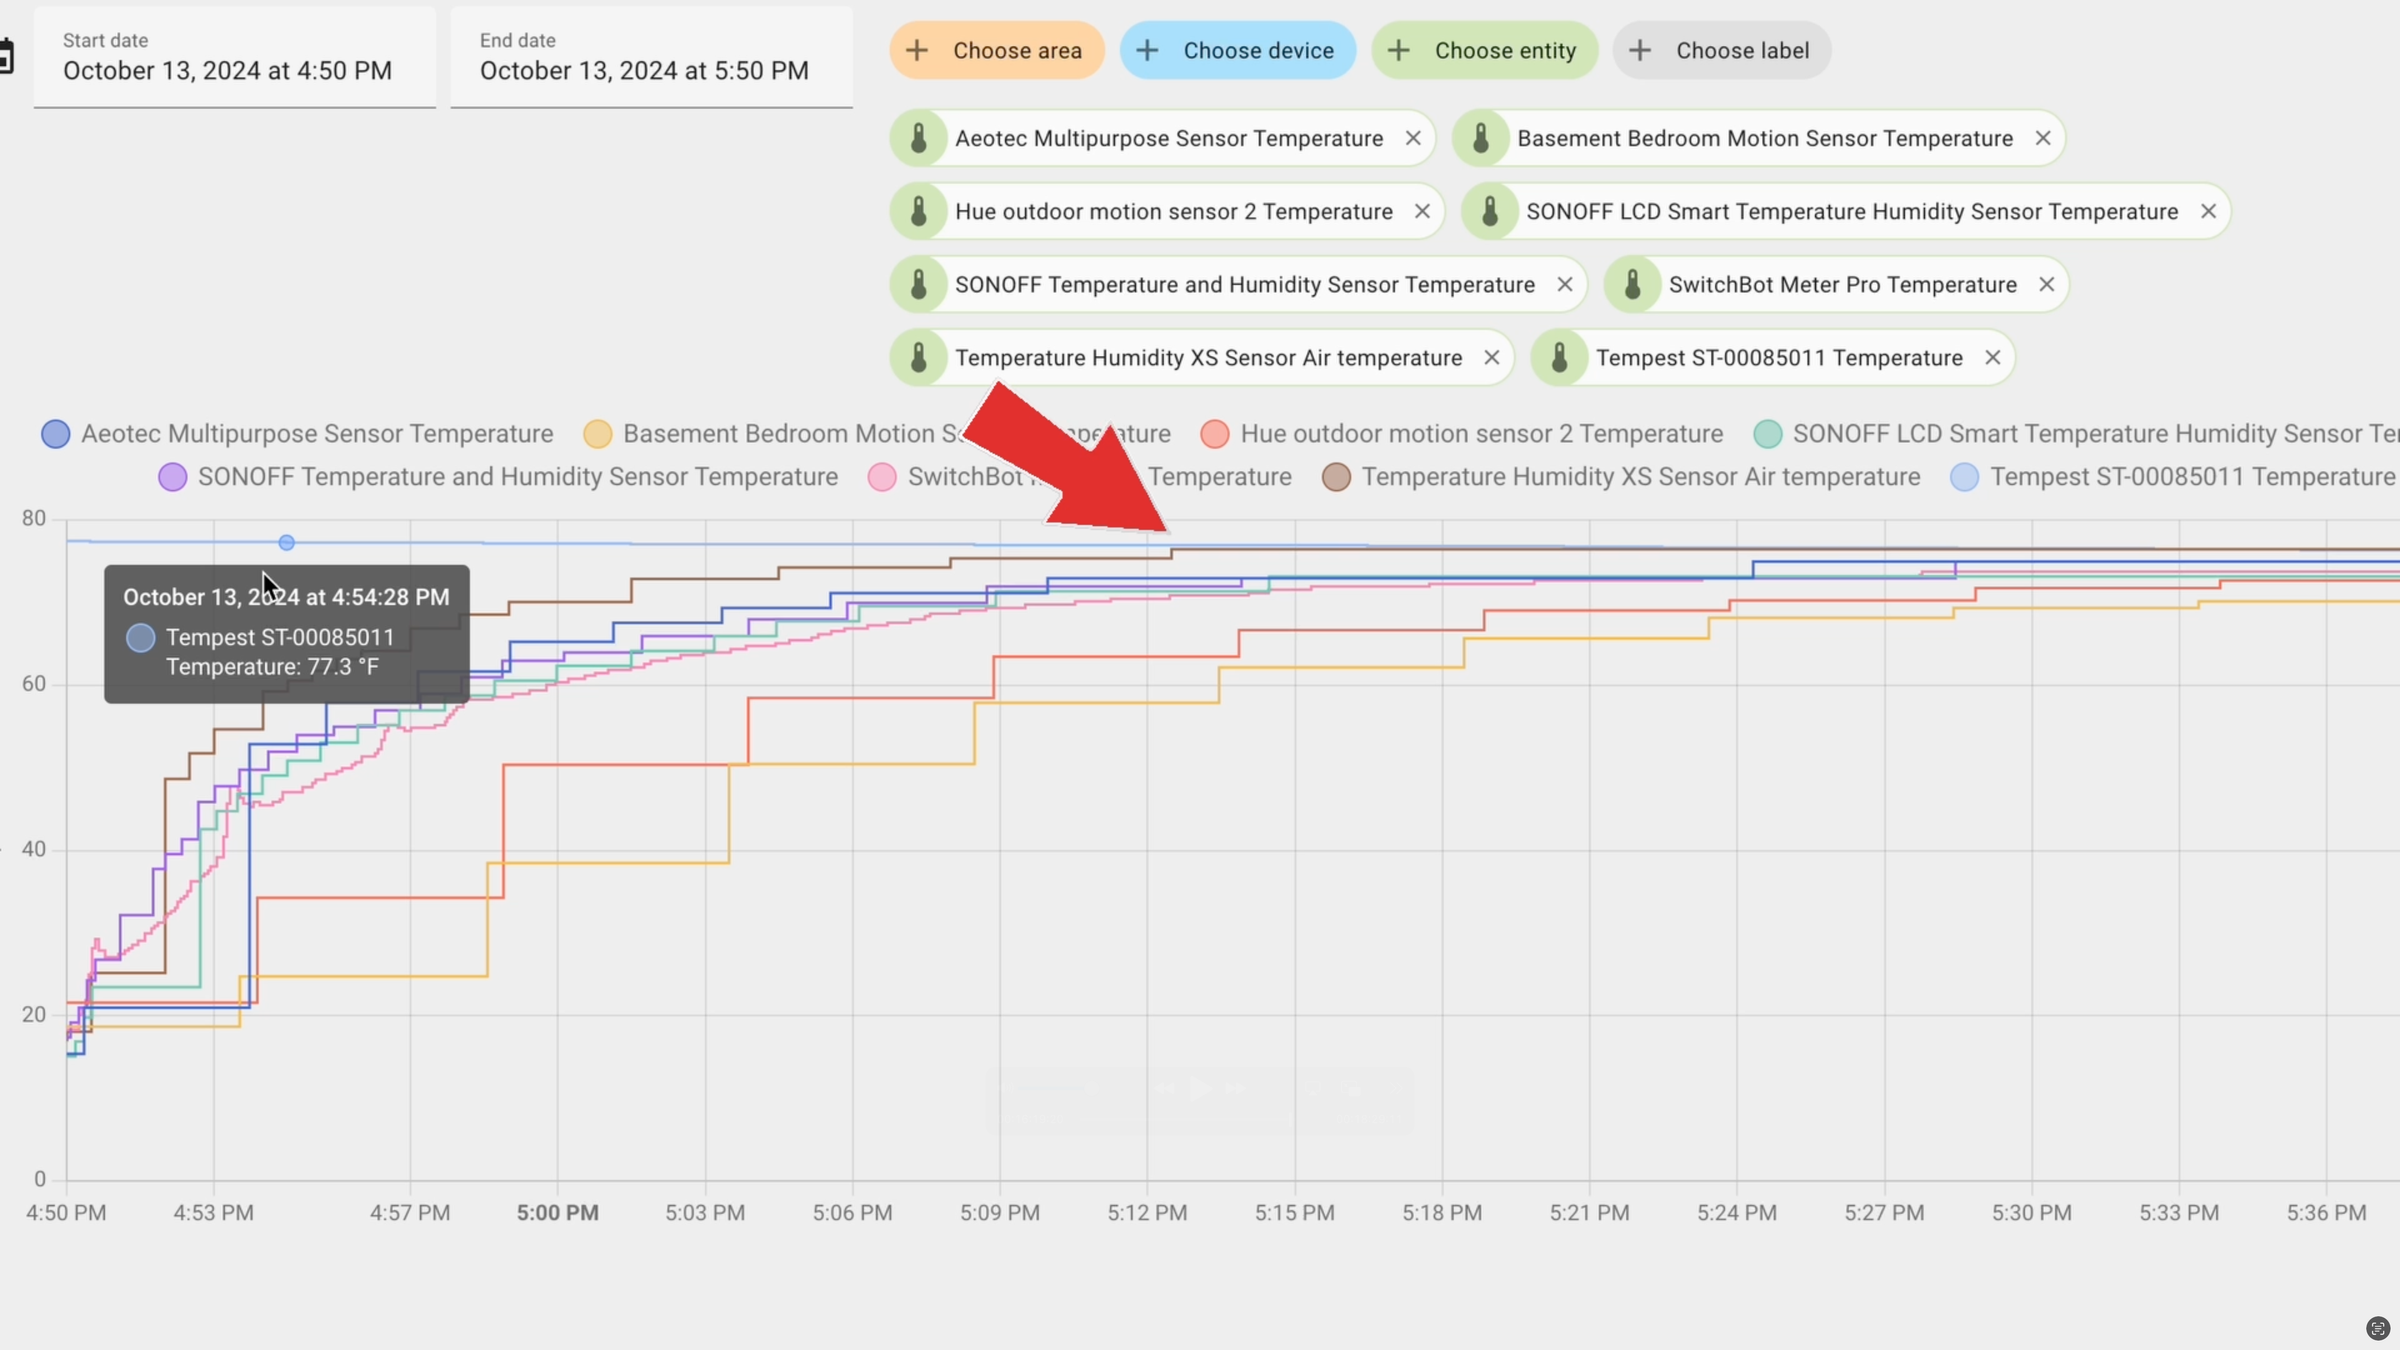The width and height of the screenshot is (2400, 1350).
Task: Remove SONOFF LCD Smart Temperature chip
Action: point(2208,211)
